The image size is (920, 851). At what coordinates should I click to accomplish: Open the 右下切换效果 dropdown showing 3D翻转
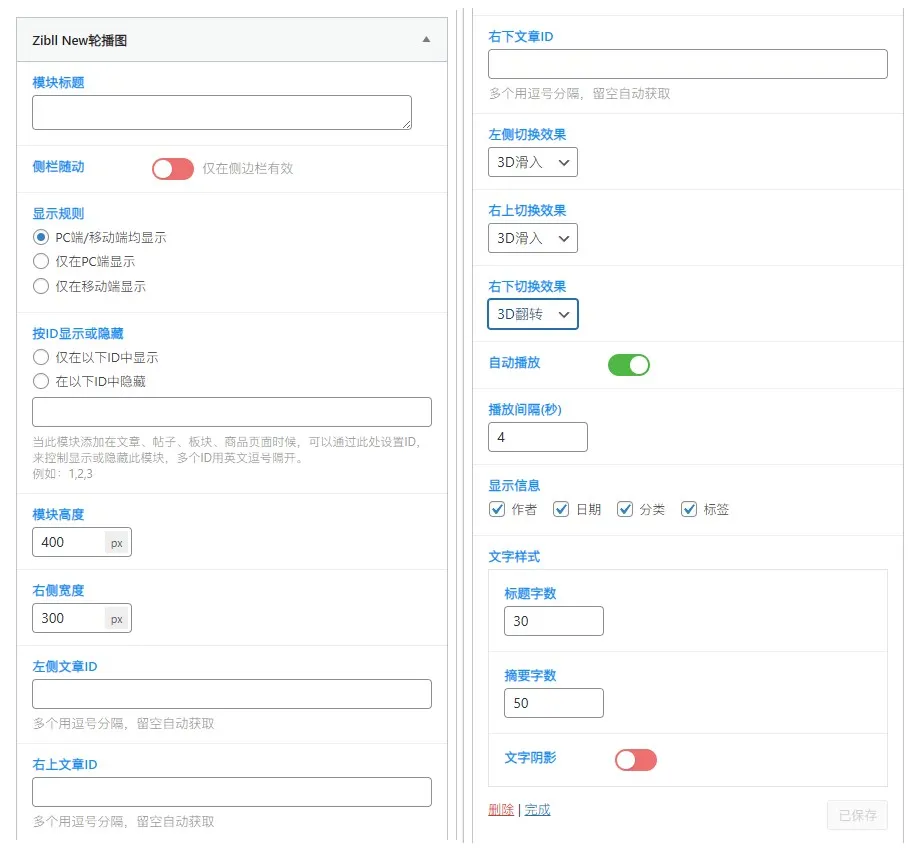(x=532, y=314)
